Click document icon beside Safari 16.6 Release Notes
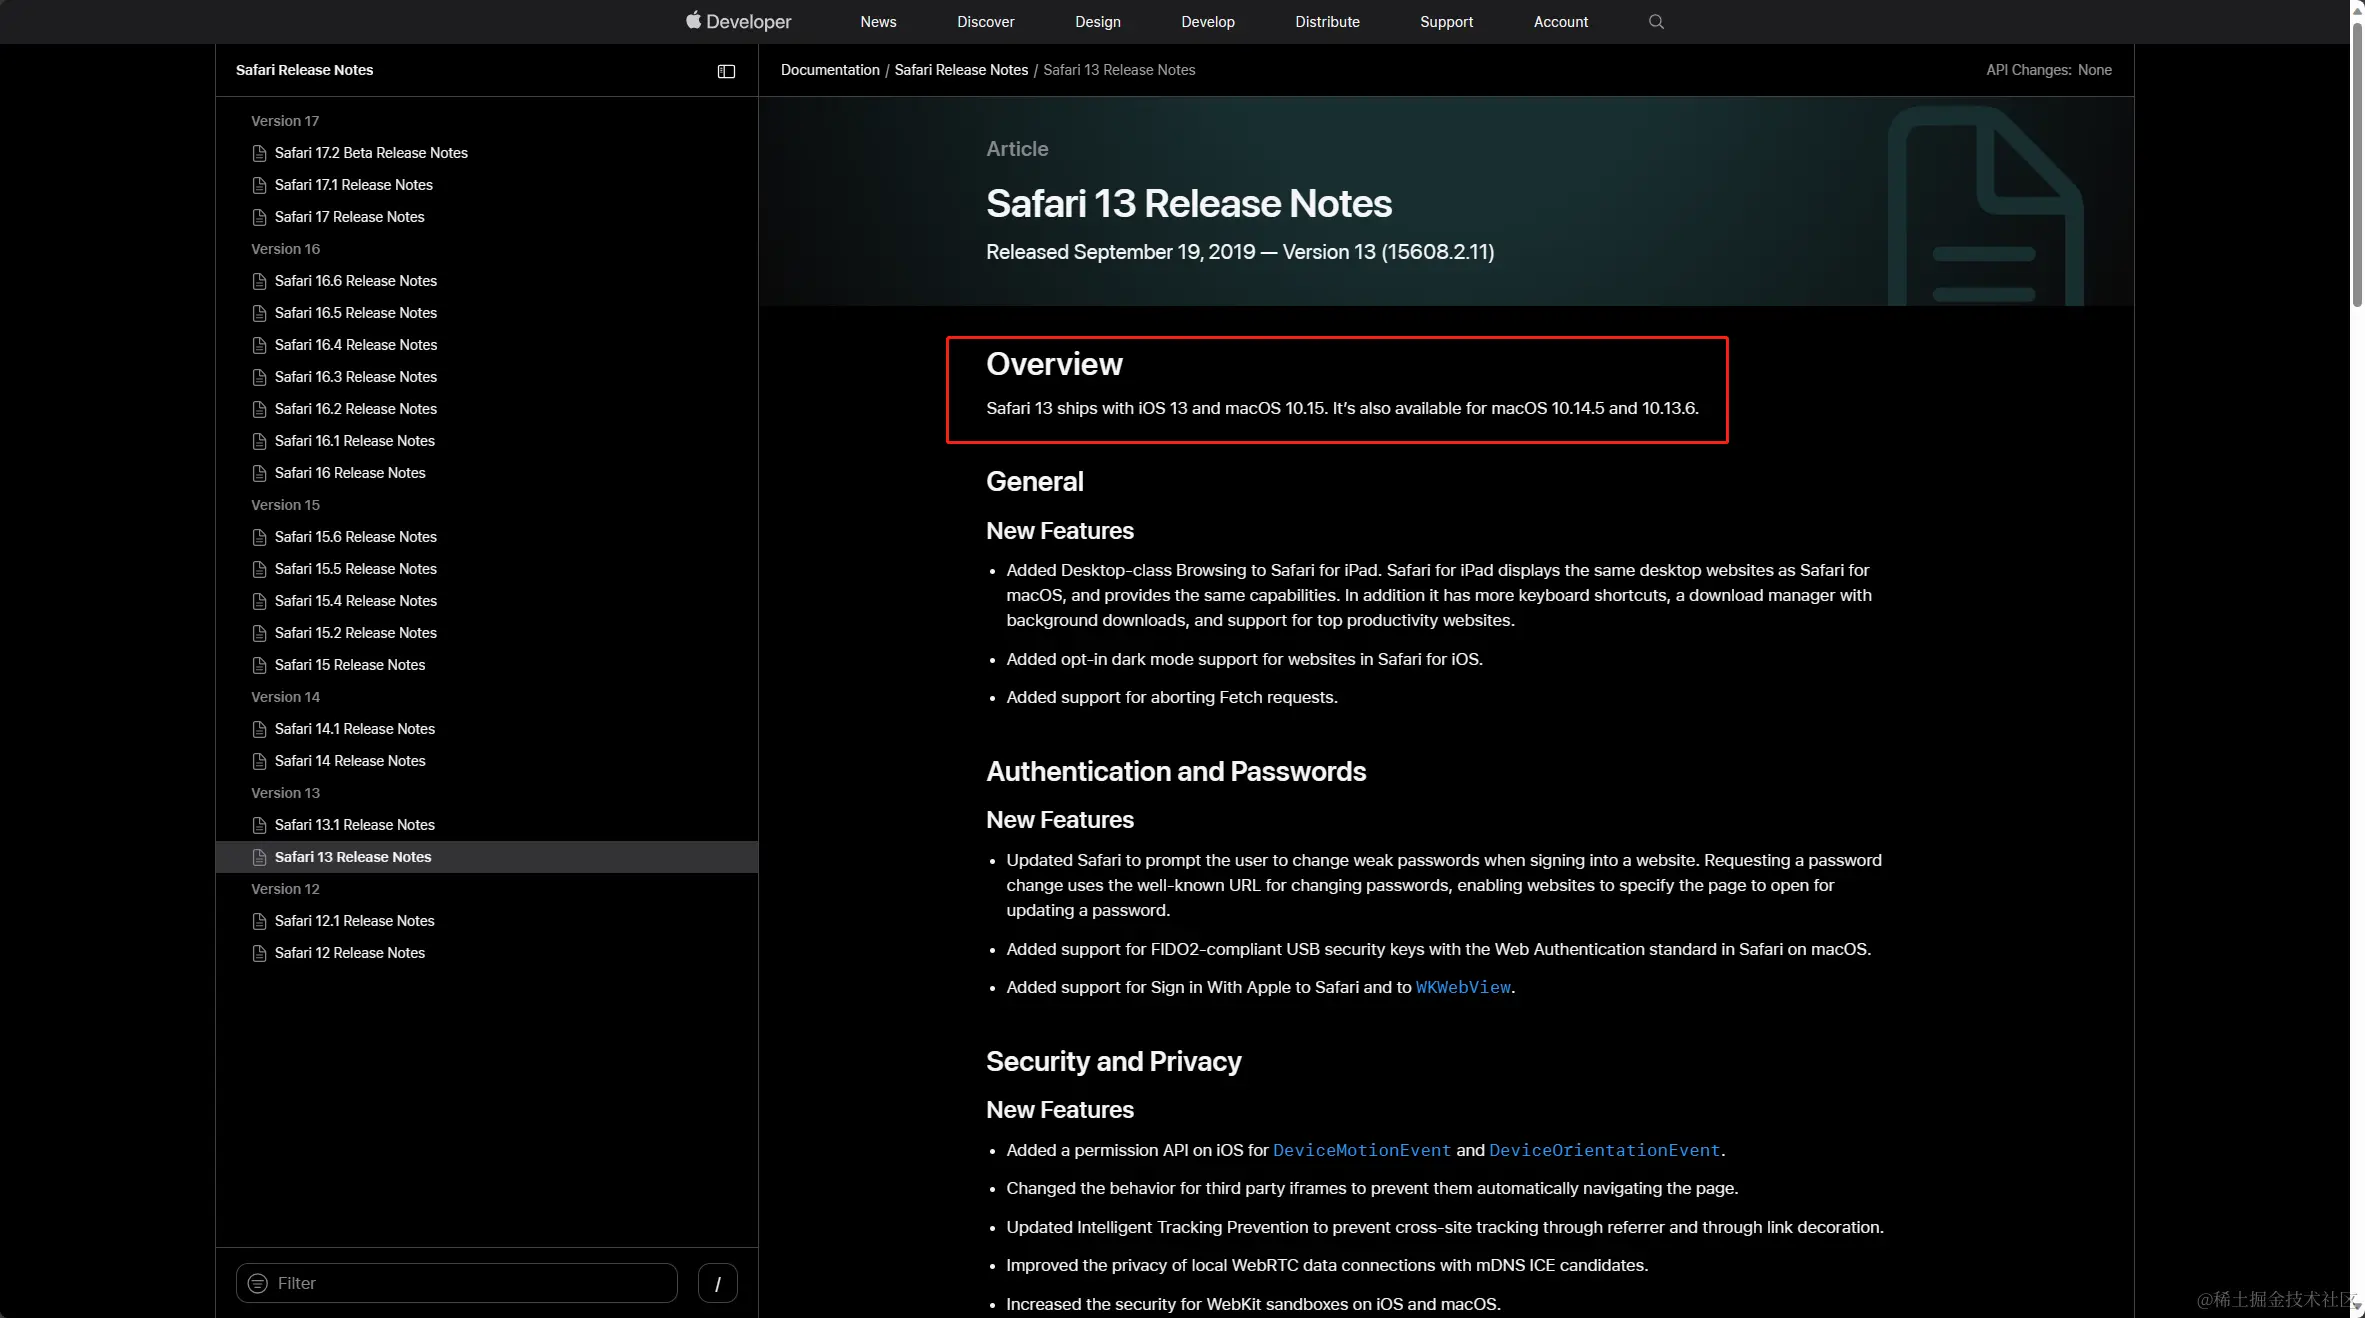Image resolution: width=2365 pixels, height=1318 pixels. pos(259,281)
